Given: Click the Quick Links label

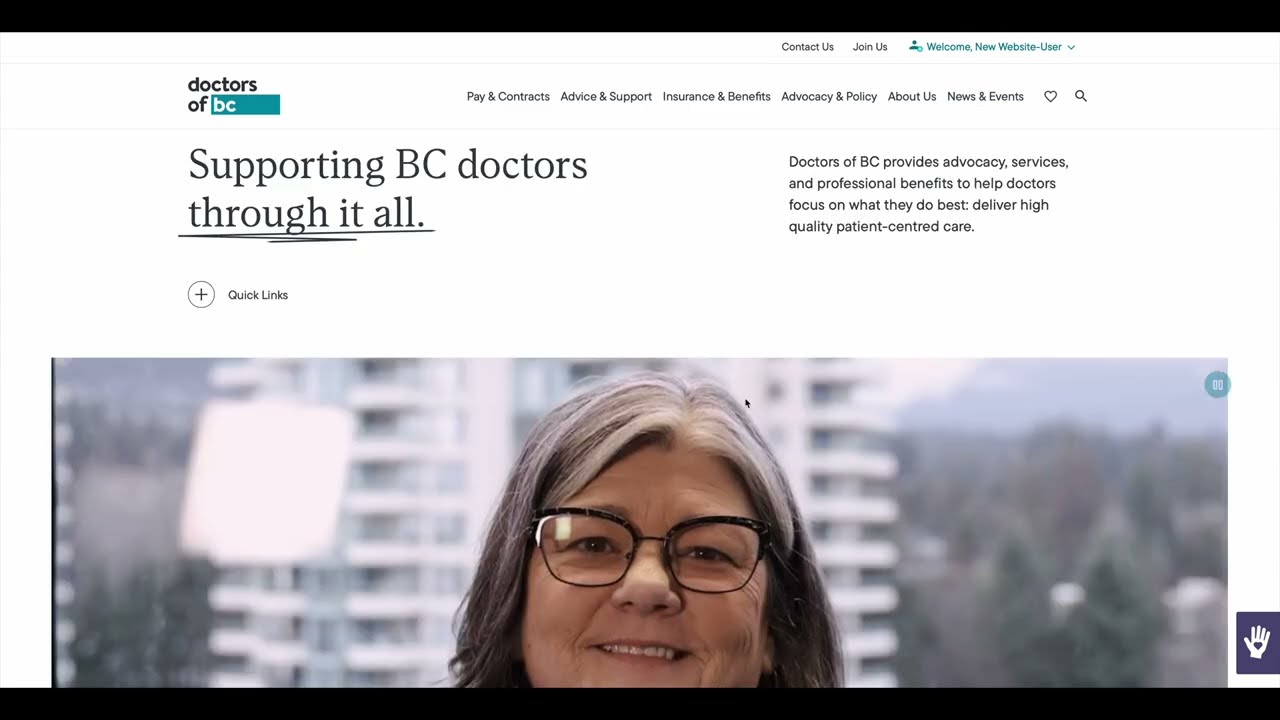Looking at the screenshot, I should (258, 295).
